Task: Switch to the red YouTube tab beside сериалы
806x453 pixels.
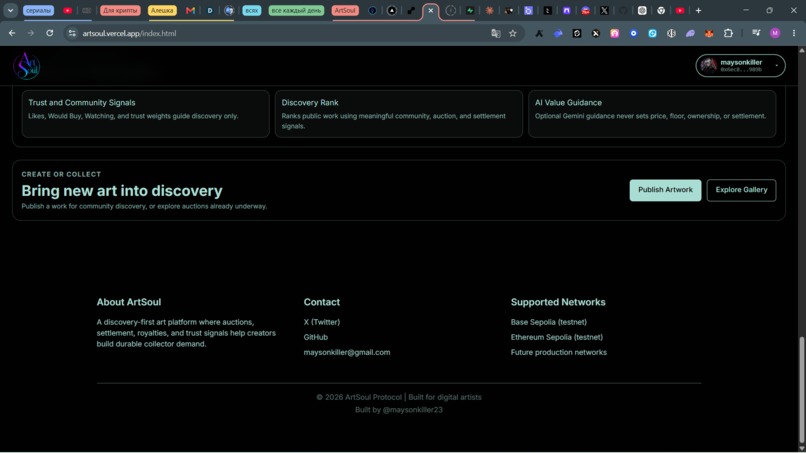Action: pos(67,10)
